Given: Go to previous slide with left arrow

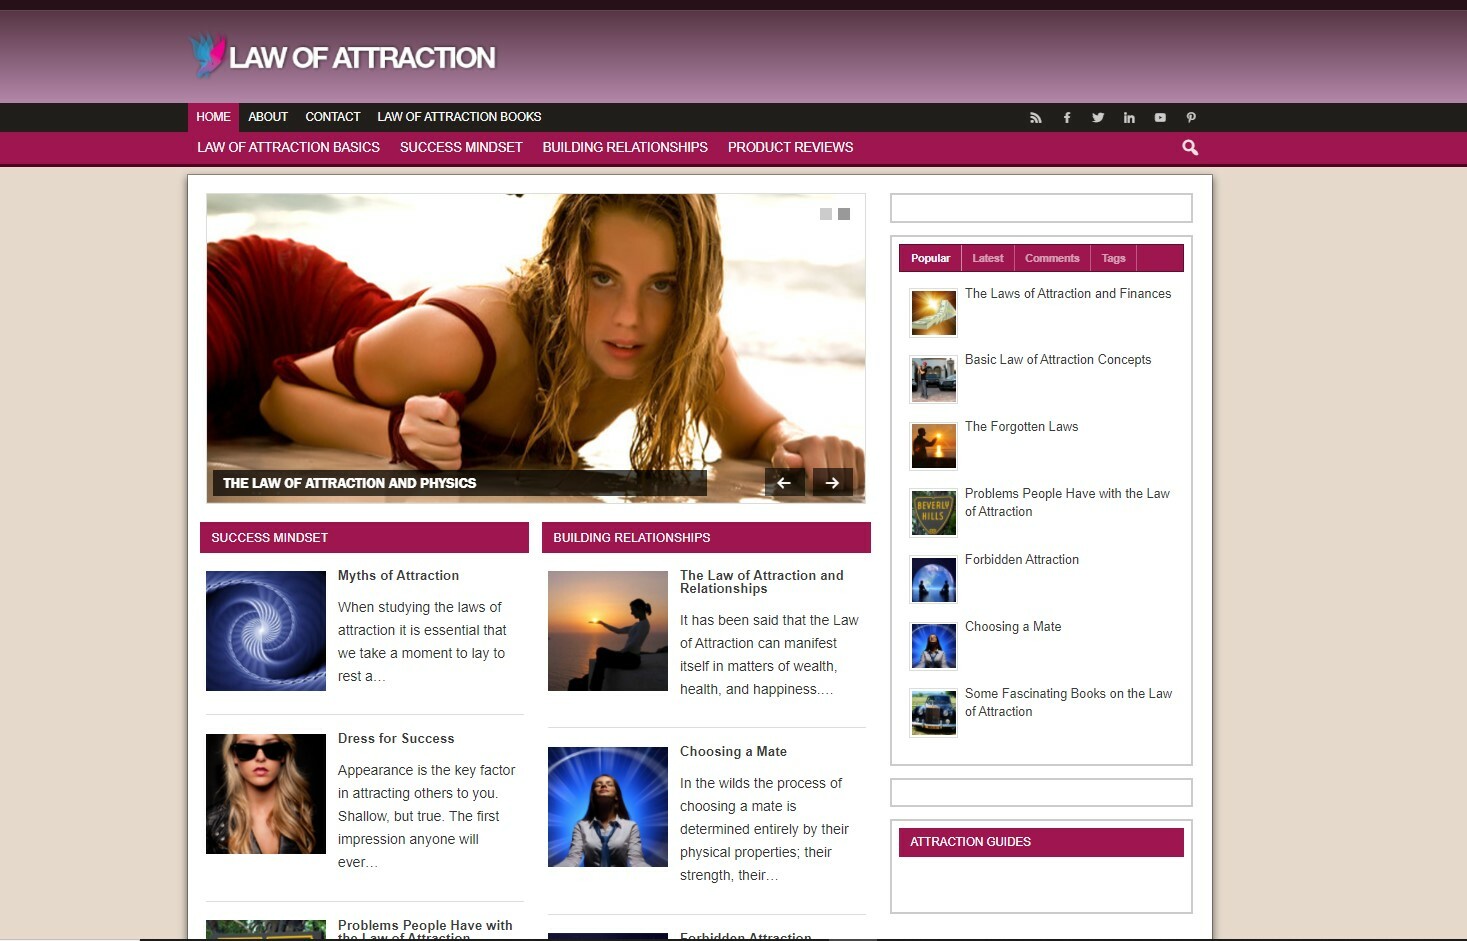Looking at the screenshot, I should pyautogui.click(x=785, y=483).
